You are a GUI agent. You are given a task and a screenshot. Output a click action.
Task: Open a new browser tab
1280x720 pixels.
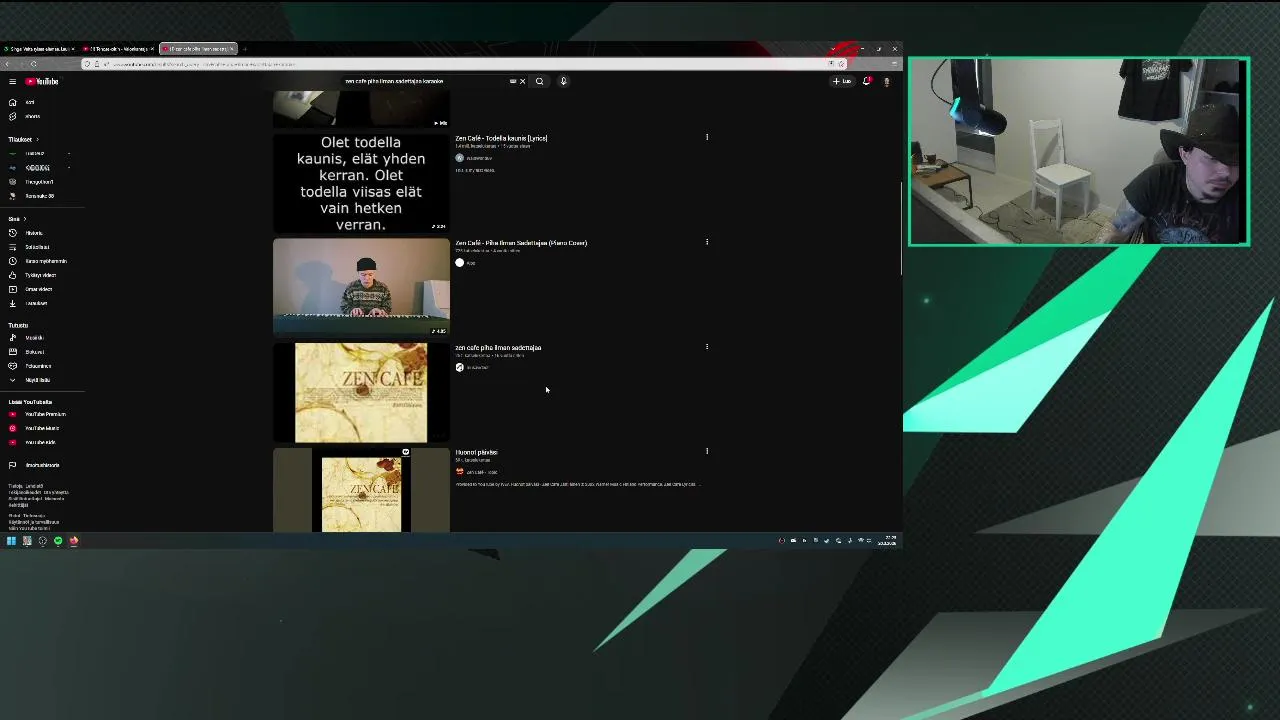(x=245, y=49)
